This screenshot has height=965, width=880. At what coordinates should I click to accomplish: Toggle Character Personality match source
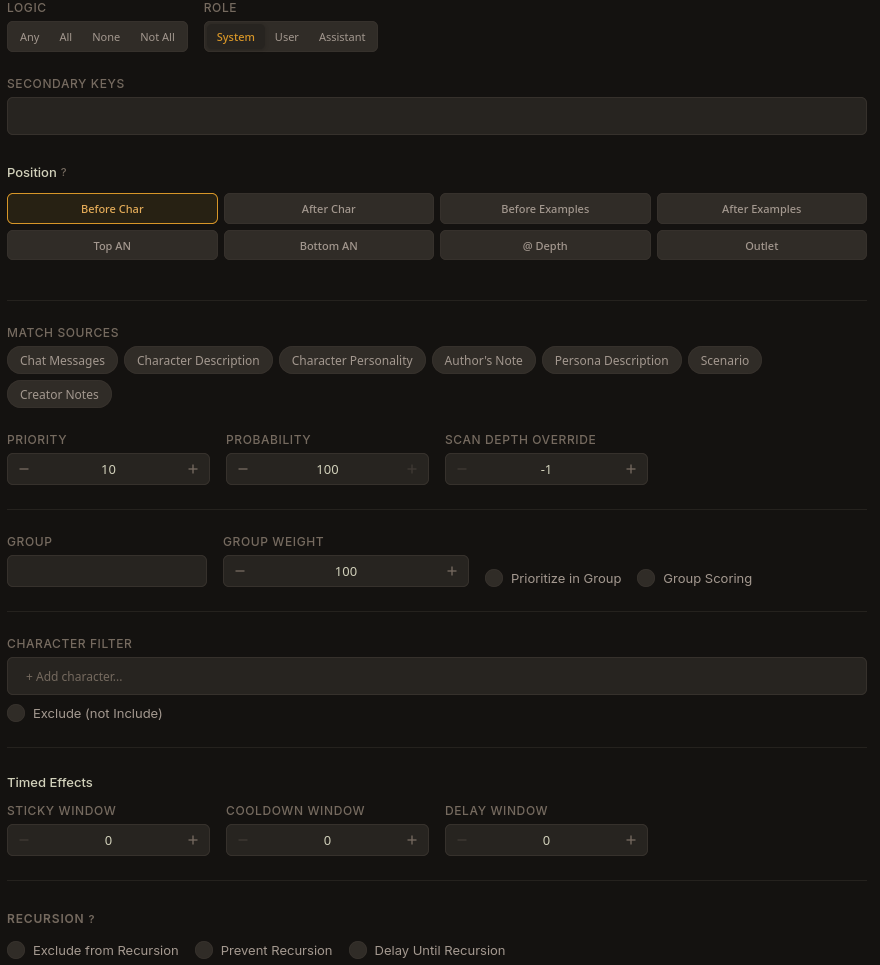pos(352,361)
